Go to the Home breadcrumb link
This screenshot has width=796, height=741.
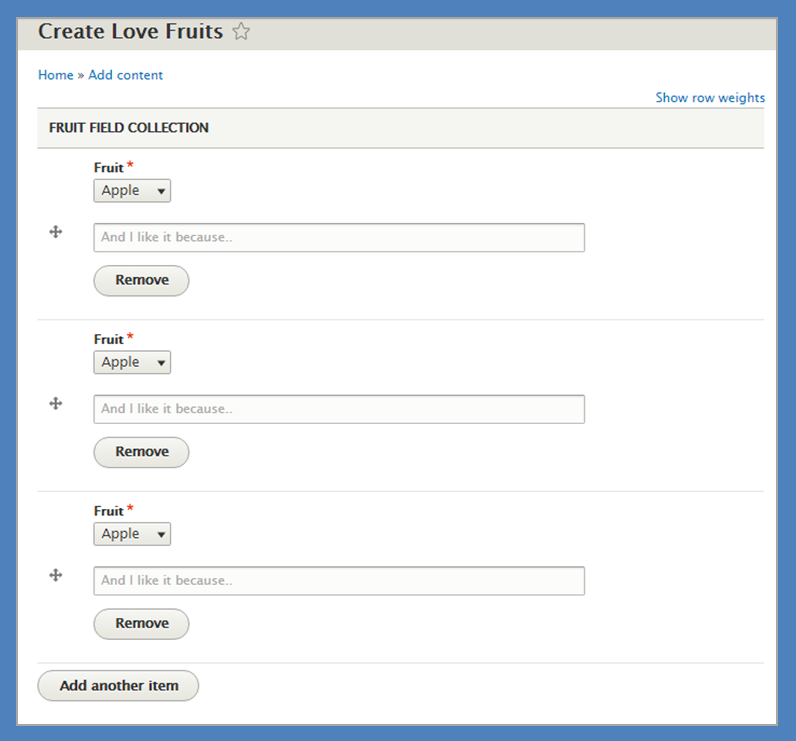[56, 75]
